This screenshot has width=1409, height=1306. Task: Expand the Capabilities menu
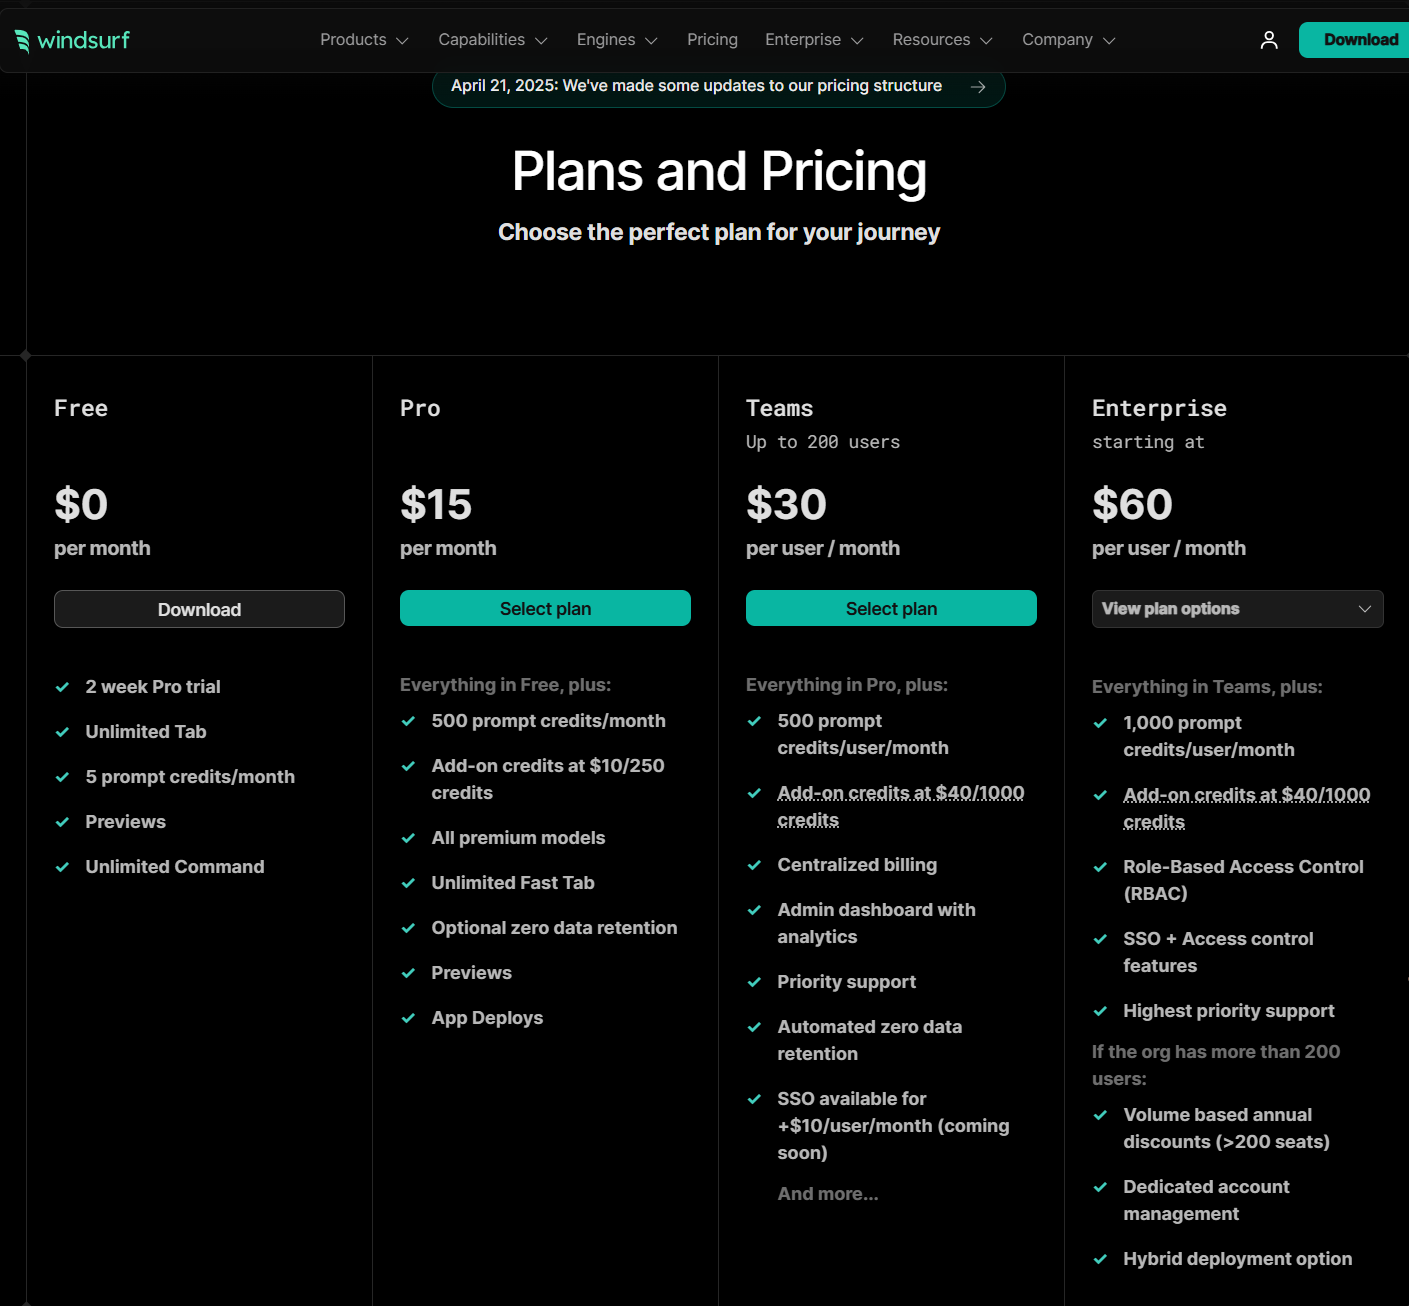(493, 40)
